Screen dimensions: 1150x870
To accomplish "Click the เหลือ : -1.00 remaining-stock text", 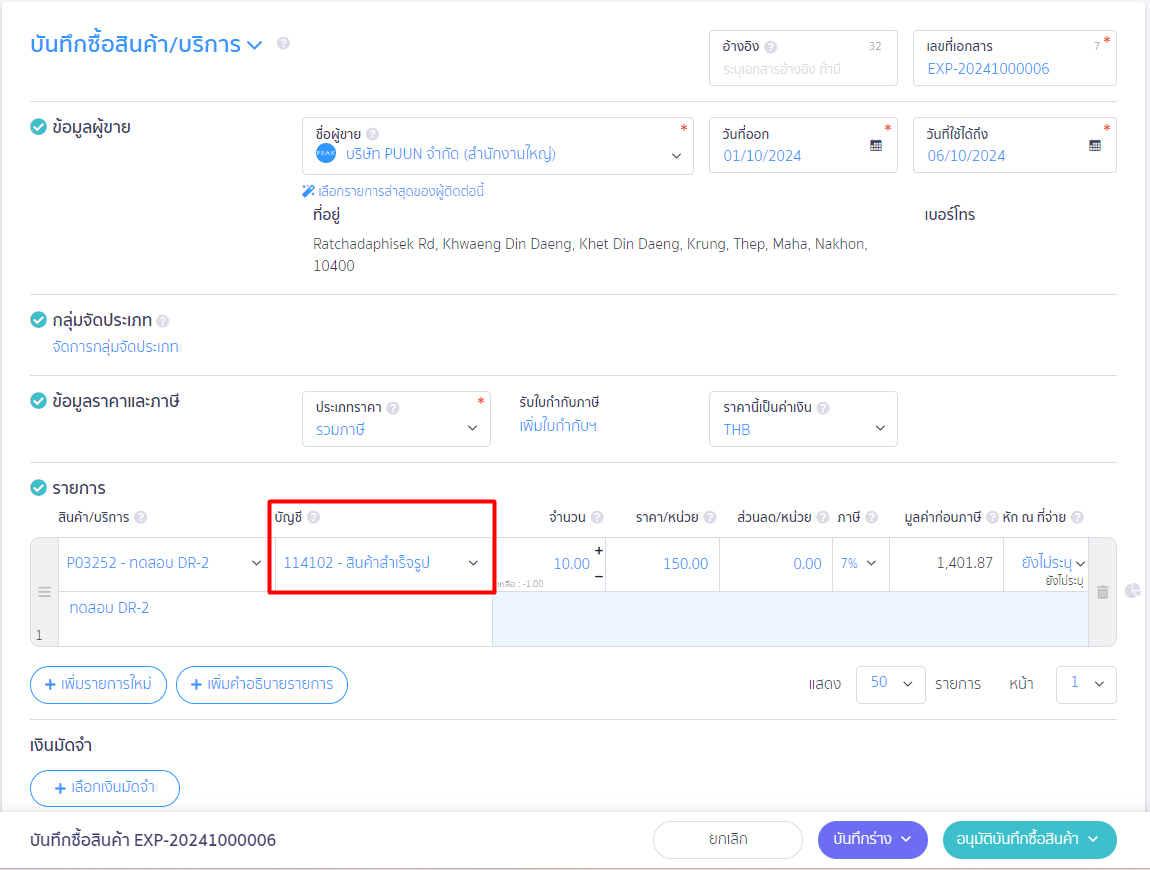I will coord(521,584).
